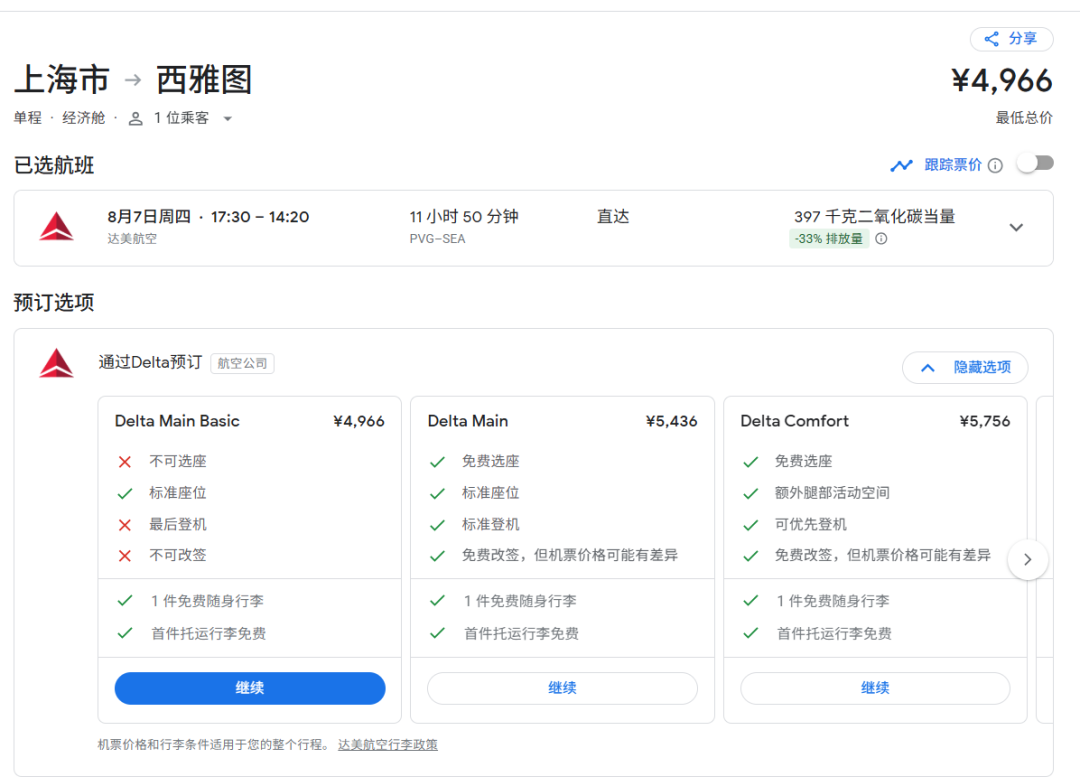Viewport: 1080px width, 777px height.
Task: Click right arrow to show more fares
Action: click(x=1028, y=560)
